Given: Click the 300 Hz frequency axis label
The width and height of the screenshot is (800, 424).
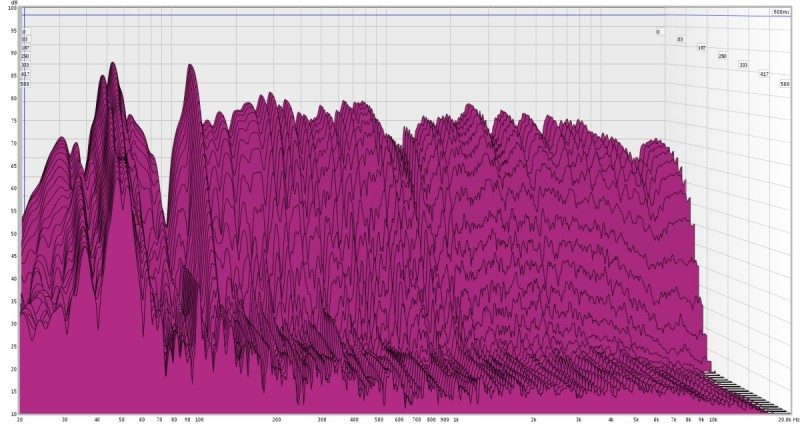Looking at the screenshot, I should point(321,419).
